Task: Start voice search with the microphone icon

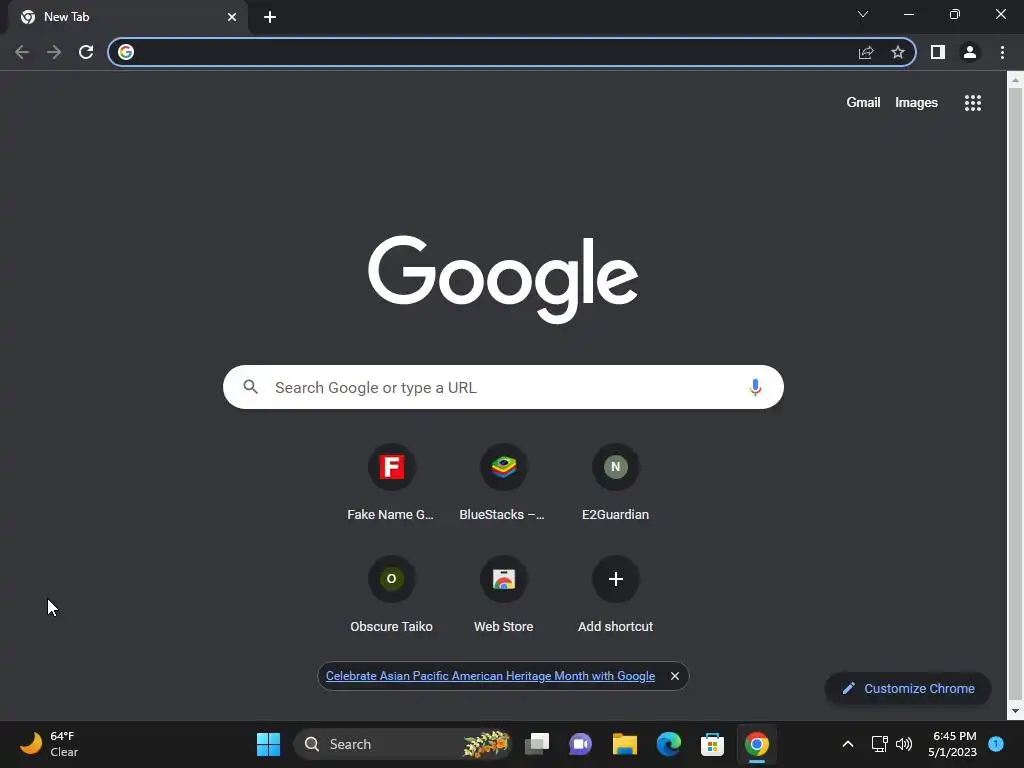Action: 755,387
